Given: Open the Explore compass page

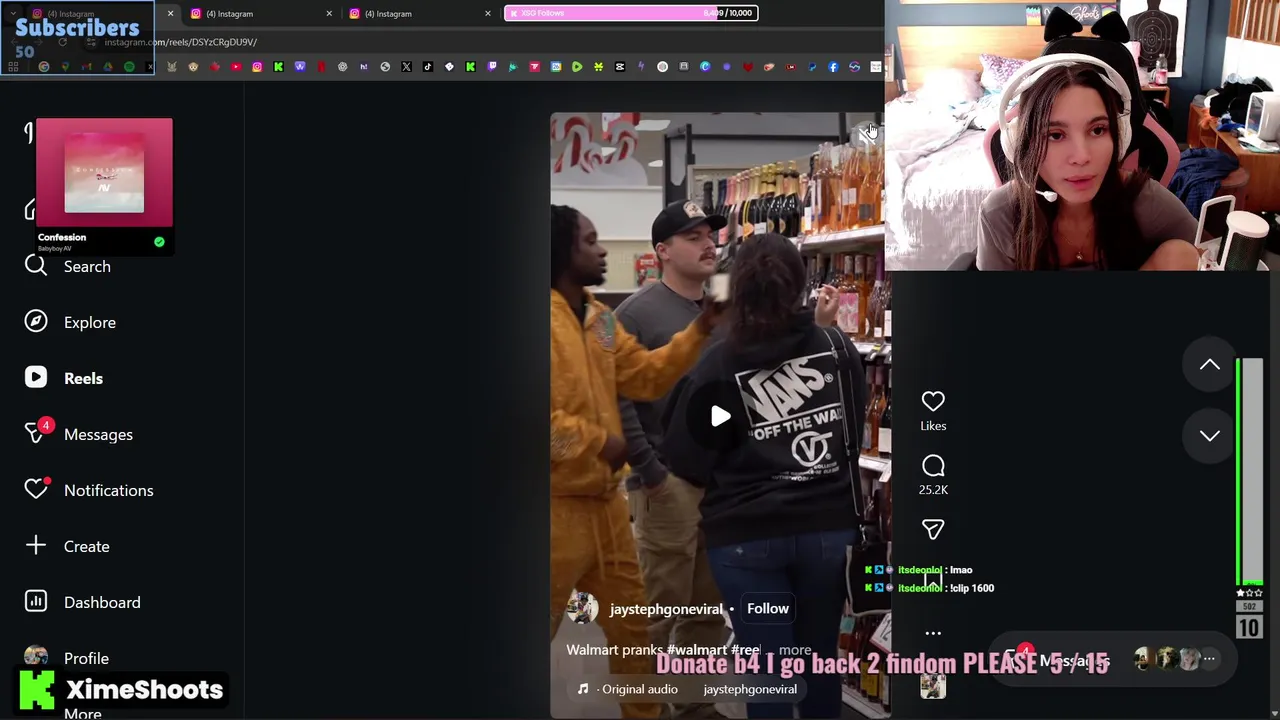Looking at the screenshot, I should tap(70, 322).
